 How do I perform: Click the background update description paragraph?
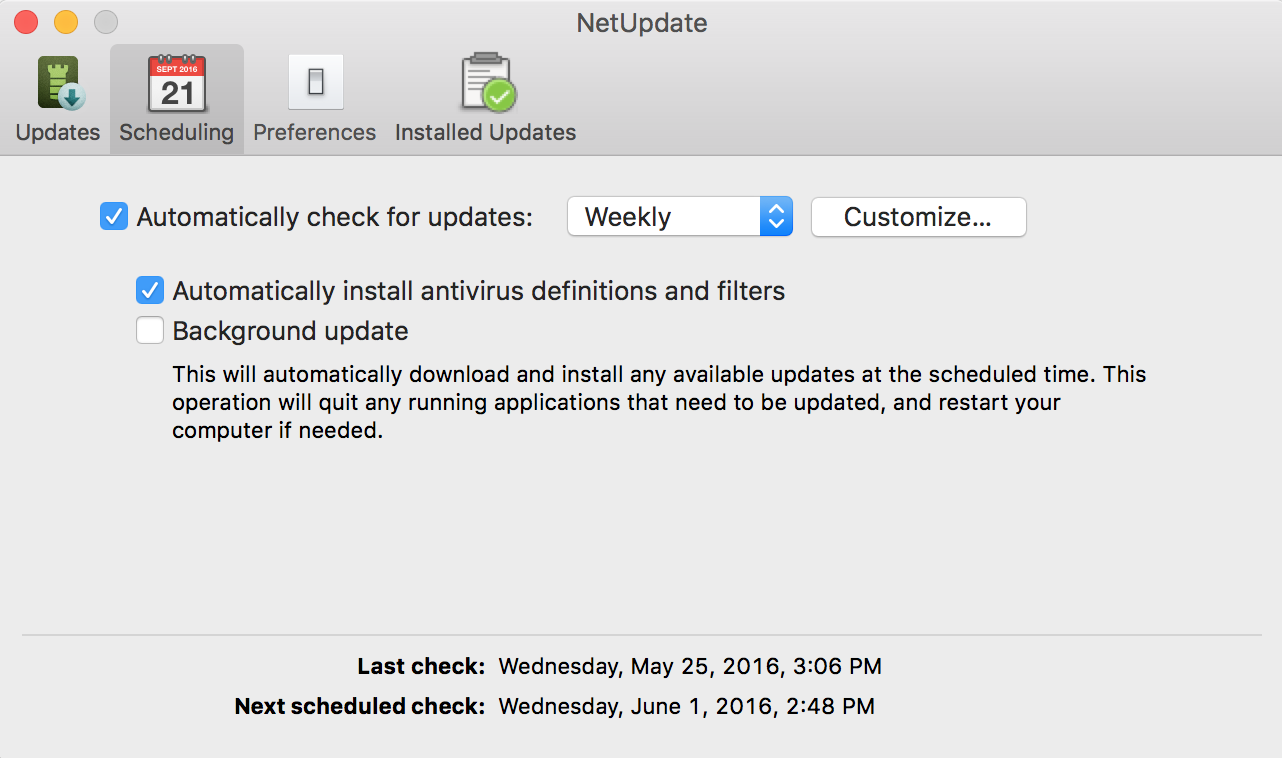pyautogui.click(x=659, y=403)
